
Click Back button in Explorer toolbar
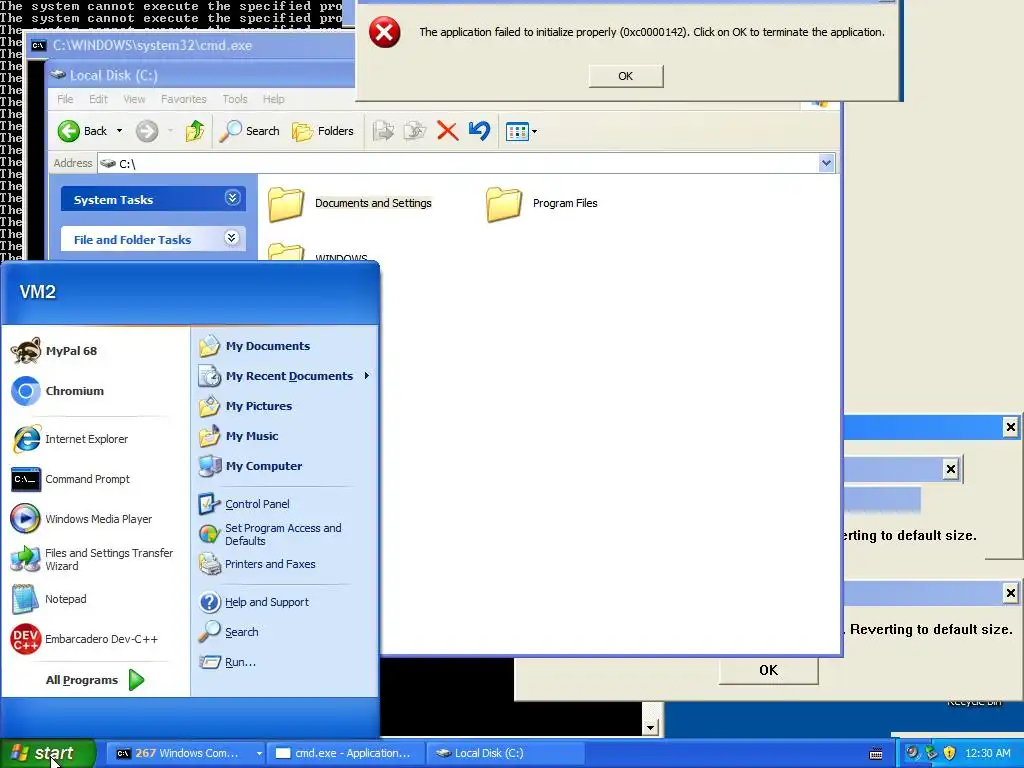(x=82, y=131)
